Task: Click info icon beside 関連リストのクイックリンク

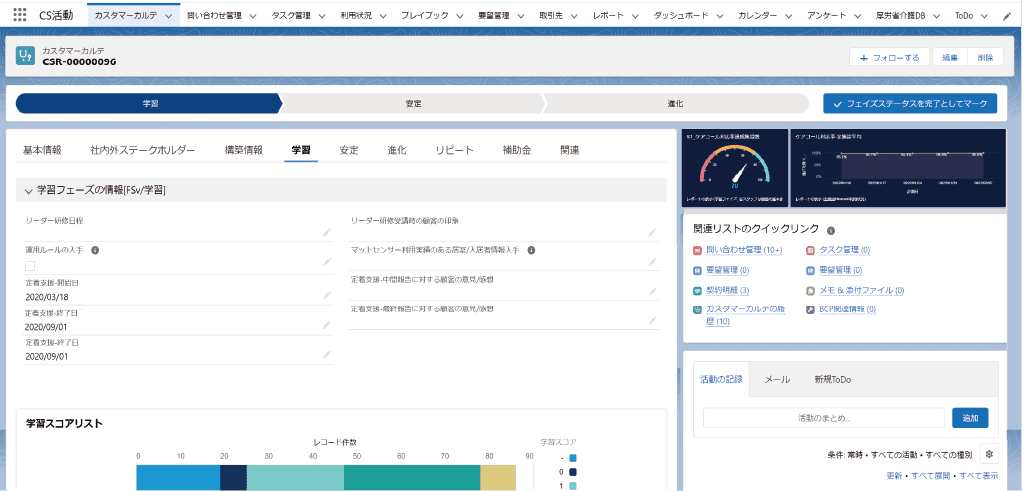Action: pyautogui.click(x=831, y=230)
